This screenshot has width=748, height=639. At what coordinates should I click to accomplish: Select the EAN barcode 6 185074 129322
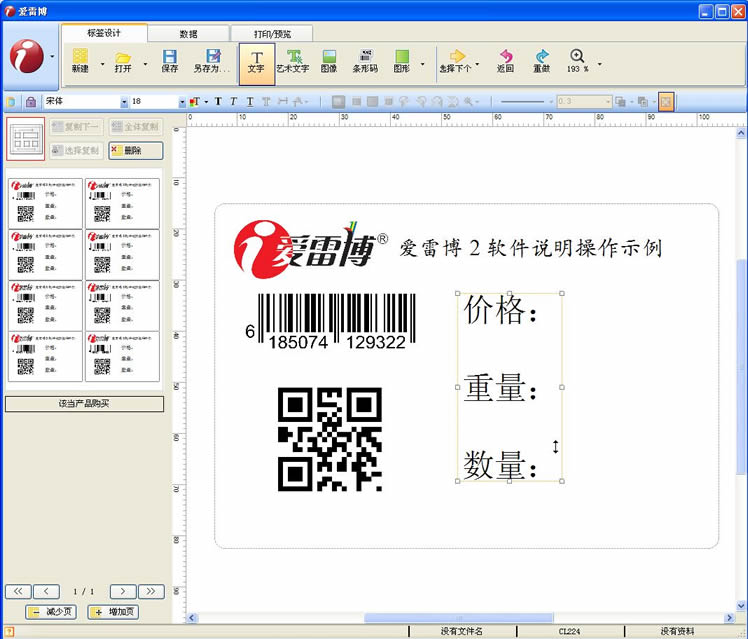331,322
